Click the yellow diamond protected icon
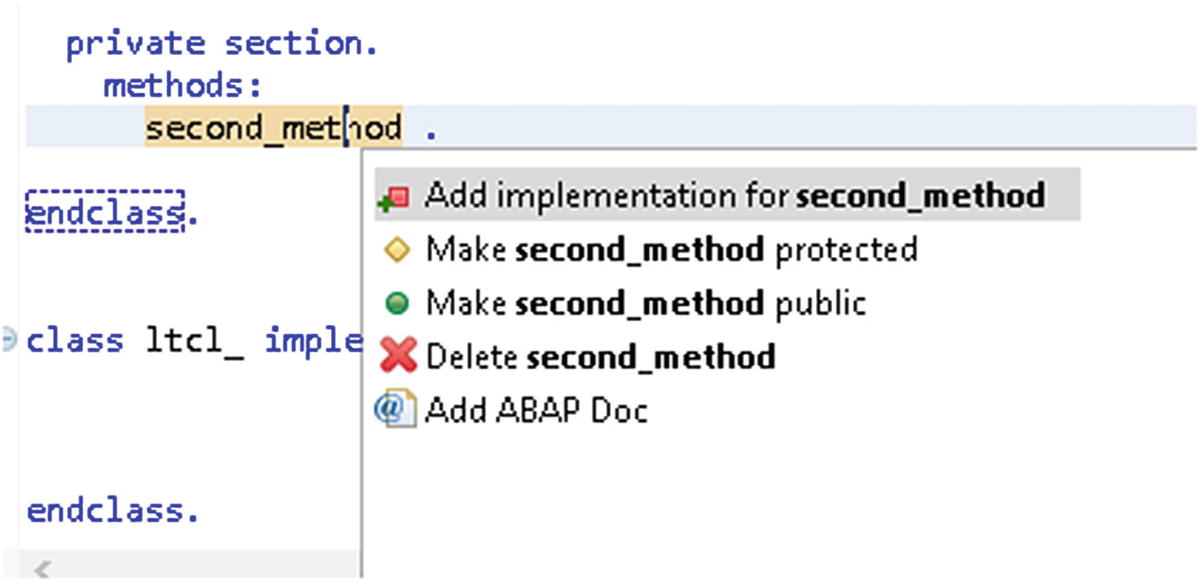Viewport: 1200px width, 581px height. click(x=395, y=250)
